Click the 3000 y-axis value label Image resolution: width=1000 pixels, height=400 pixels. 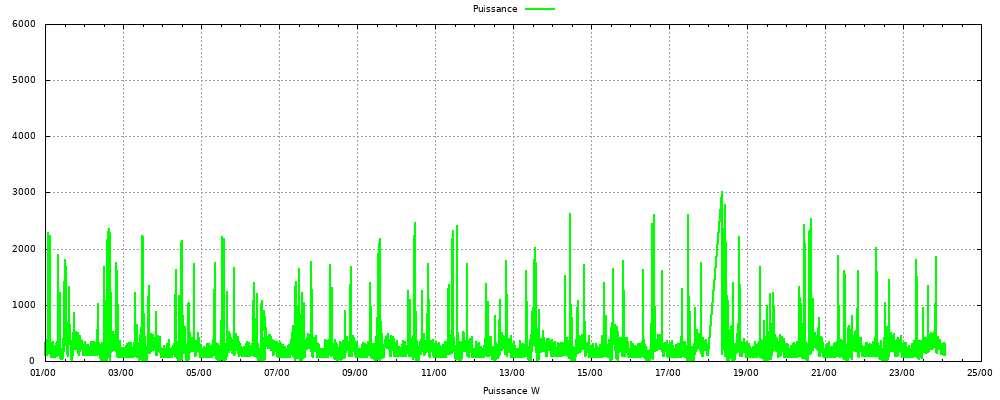tap(23, 193)
